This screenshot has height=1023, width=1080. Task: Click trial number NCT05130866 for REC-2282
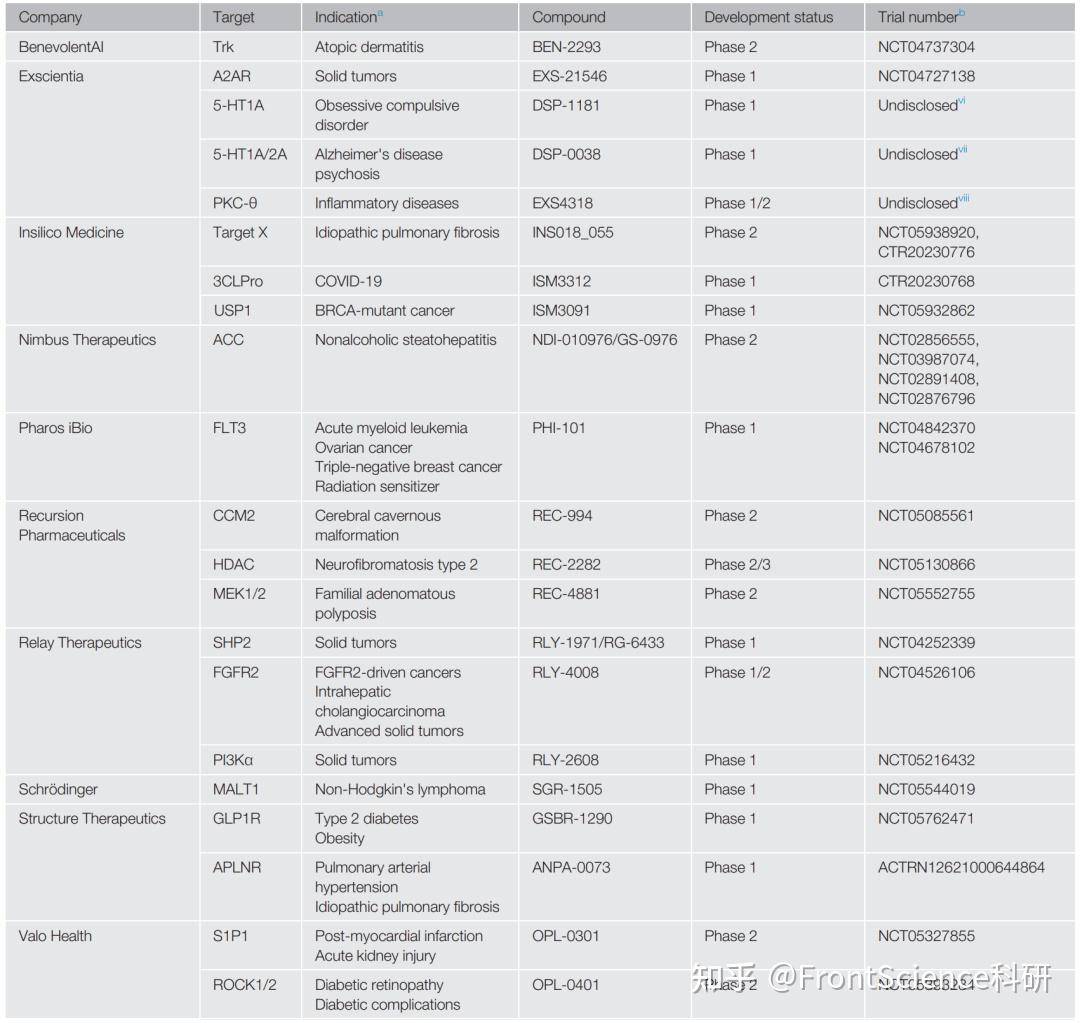tap(926, 565)
